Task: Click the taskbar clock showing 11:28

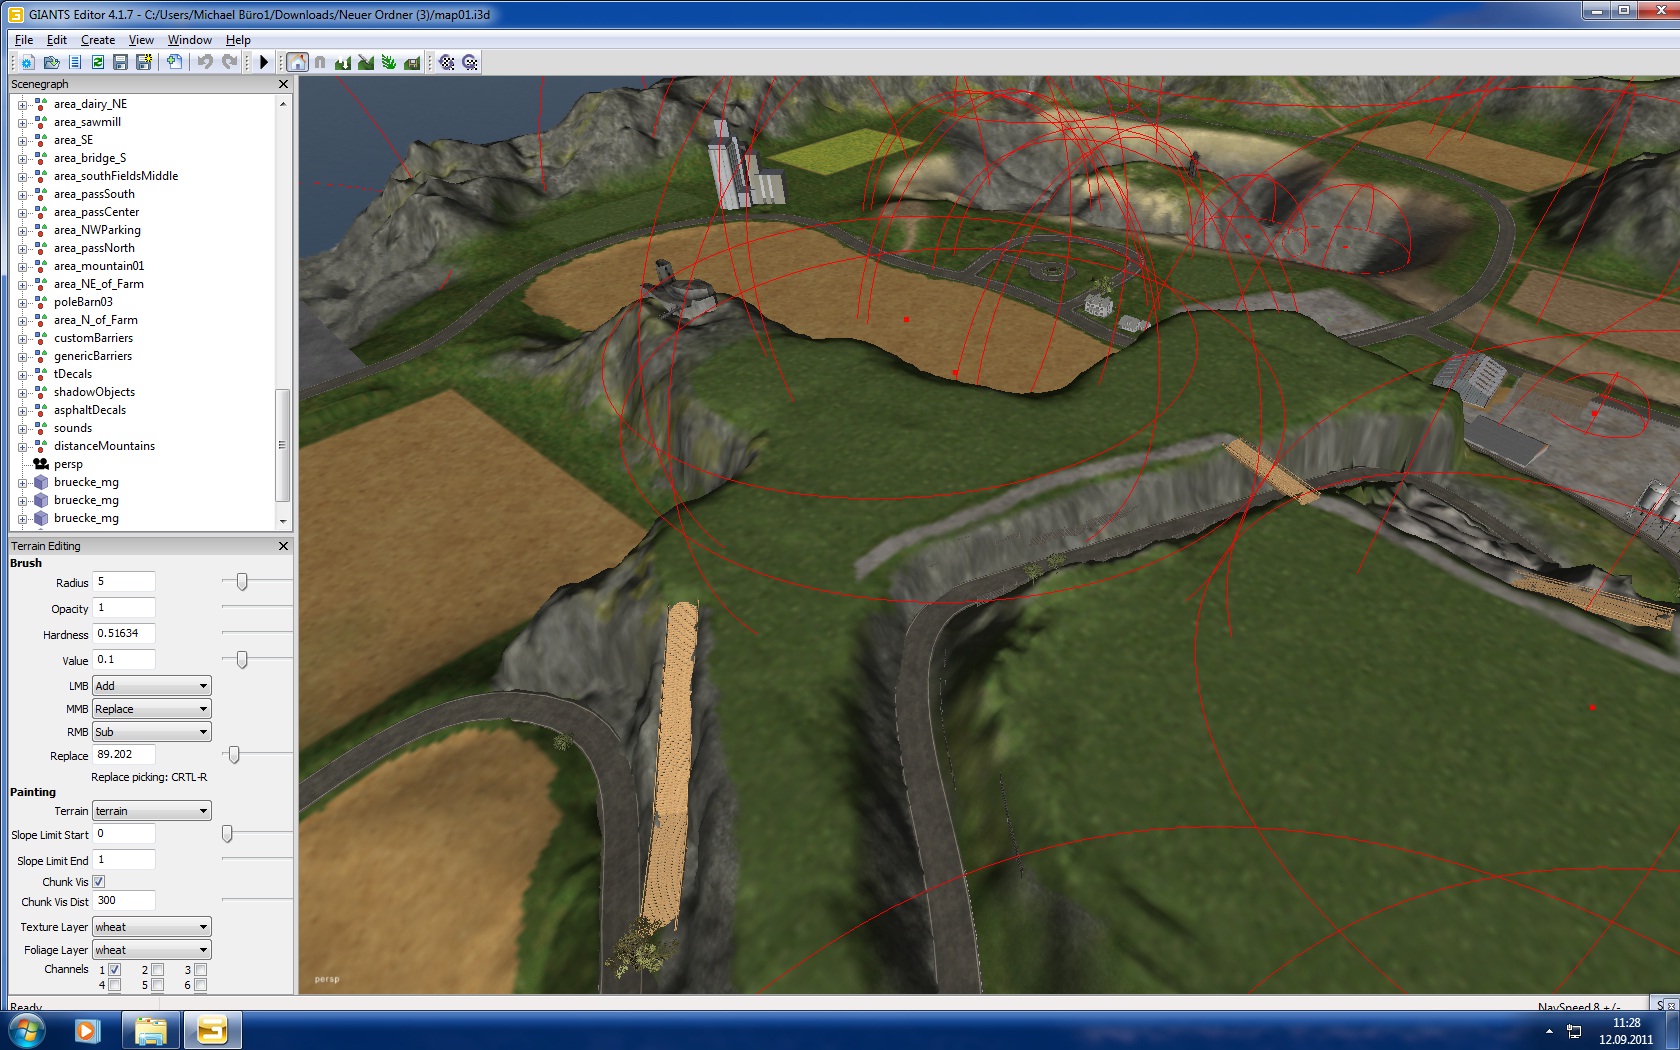Action: click(1626, 1023)
